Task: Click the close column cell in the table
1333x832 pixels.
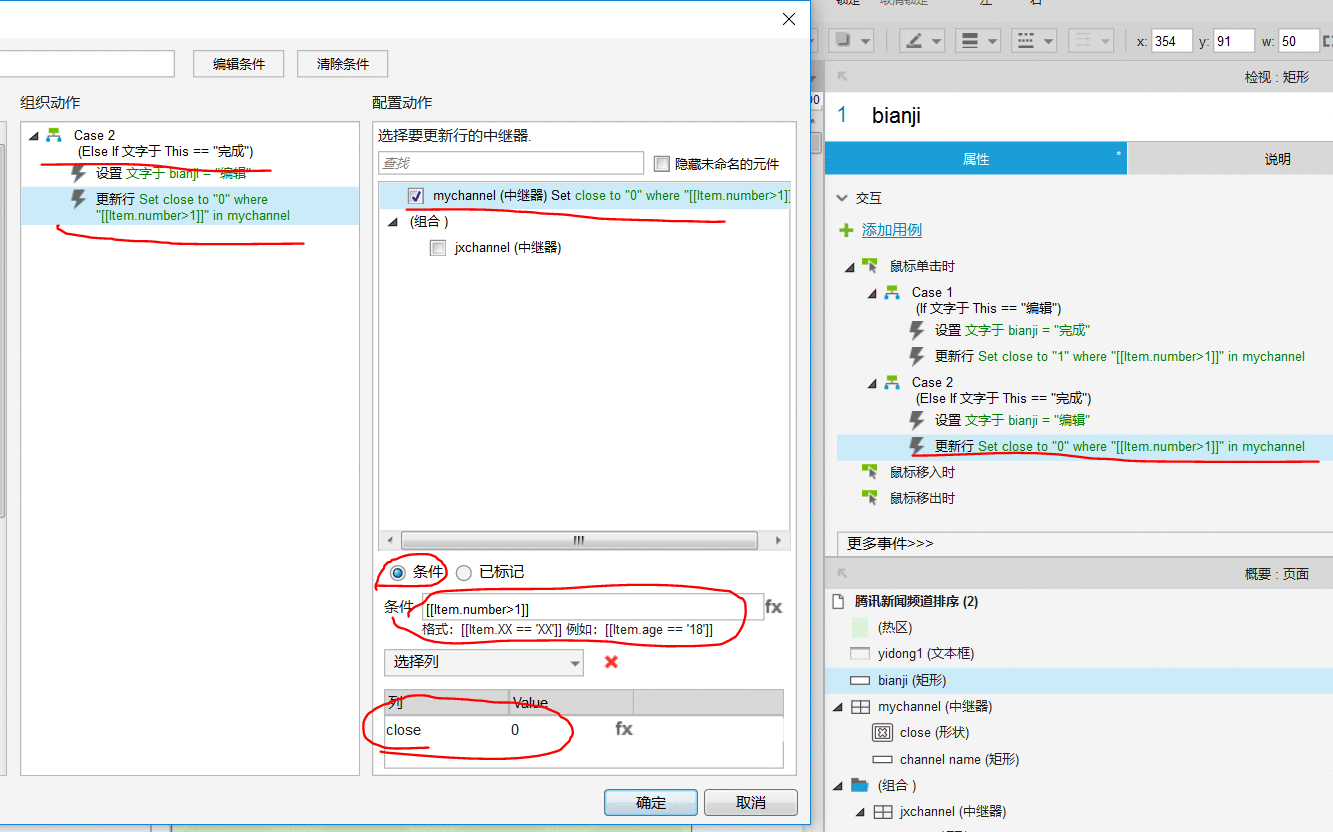Action: 446,730
